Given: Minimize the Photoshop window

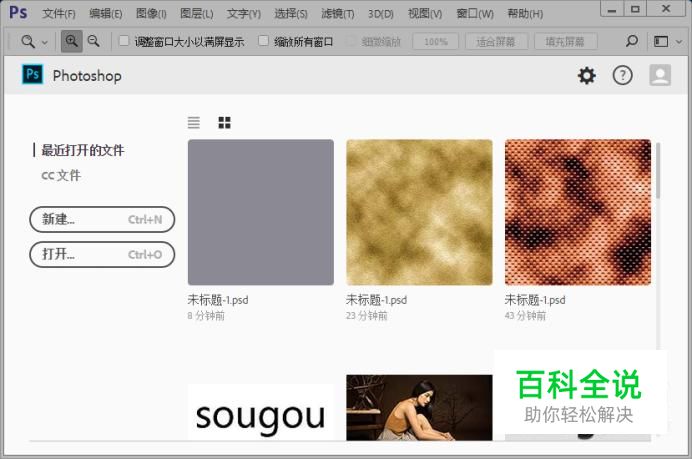Looking at the screenshot, I should [612, 9].
